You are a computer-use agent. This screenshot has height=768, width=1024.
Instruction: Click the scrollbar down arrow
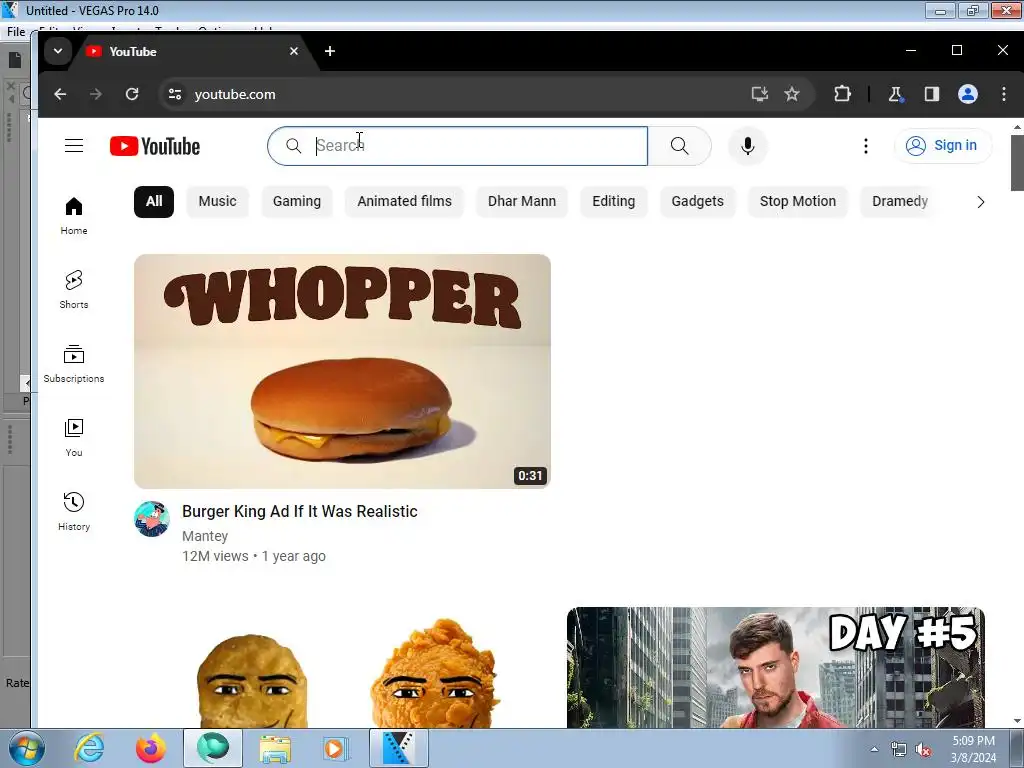pyautogui.click(x=1017, y=721)
